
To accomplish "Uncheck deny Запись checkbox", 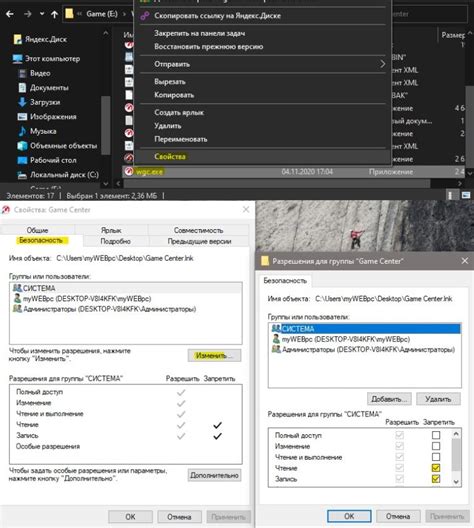I will pyautogui.click(x=436, y=478).
